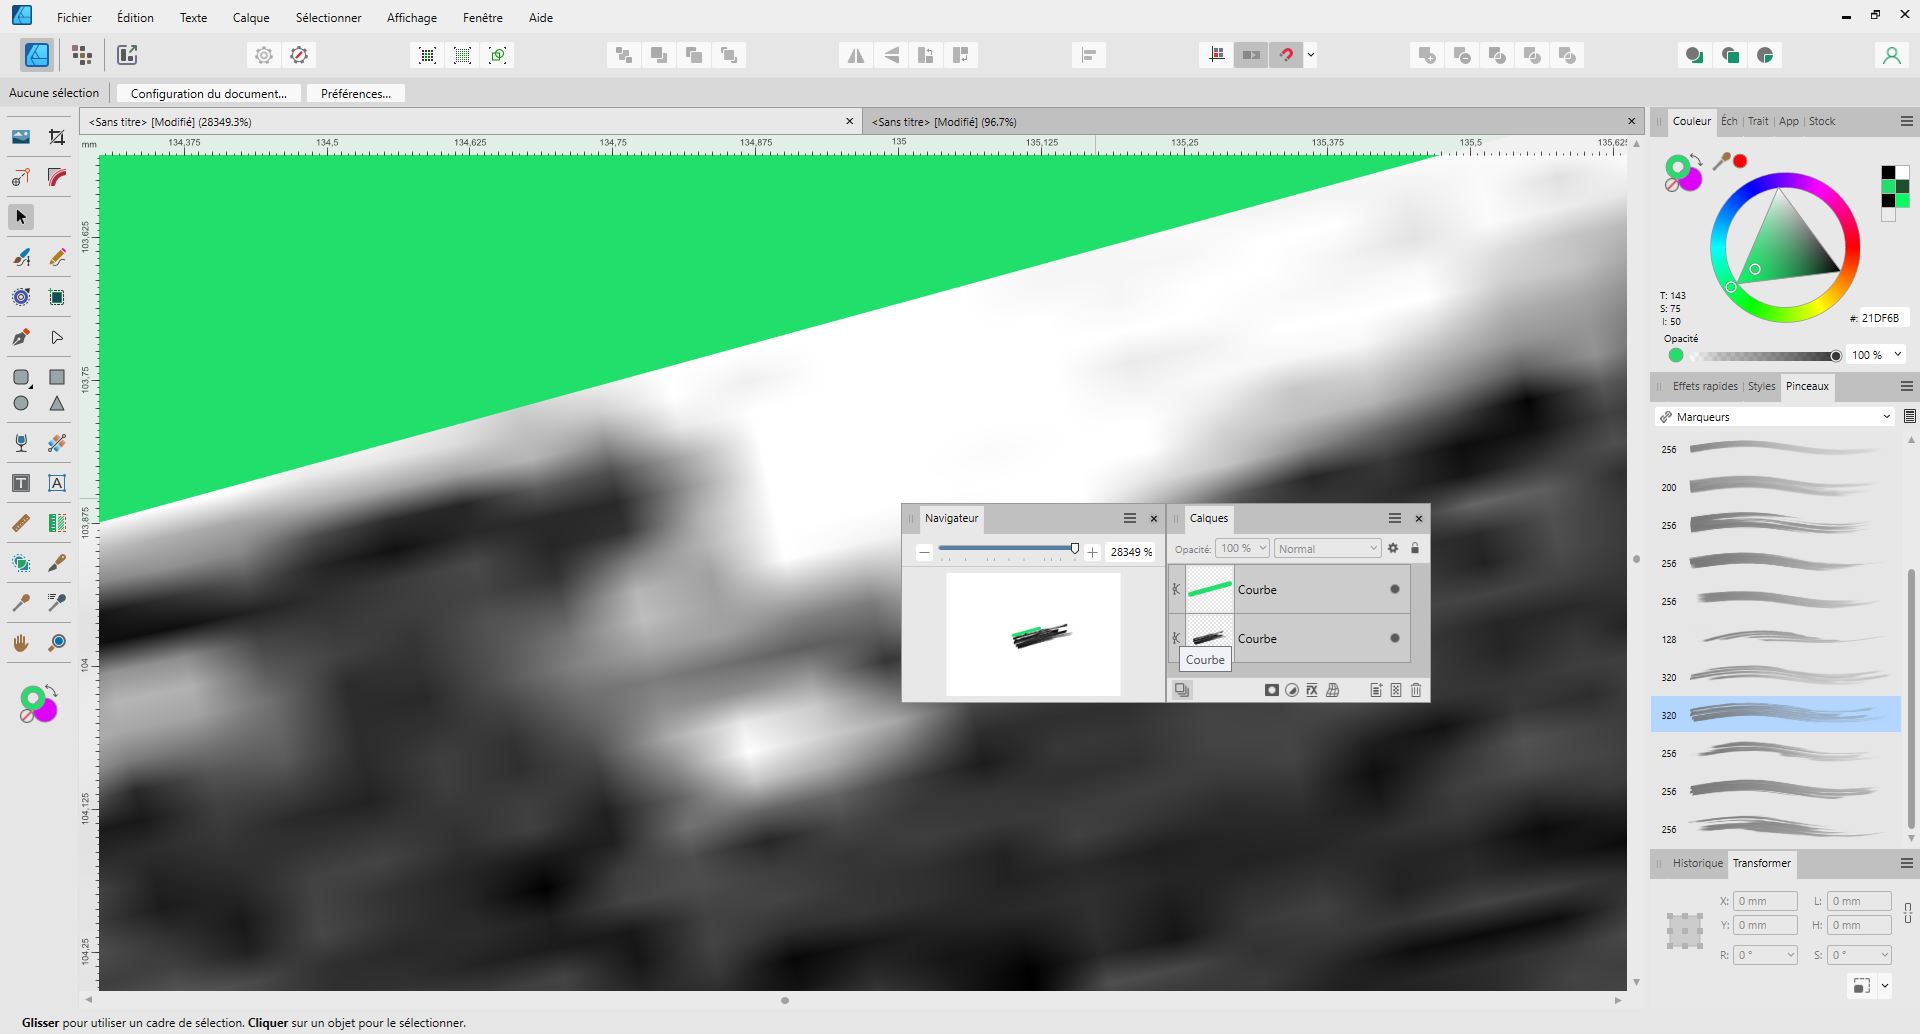
Task: Open the Affichage menu
Action: [412, 17]
